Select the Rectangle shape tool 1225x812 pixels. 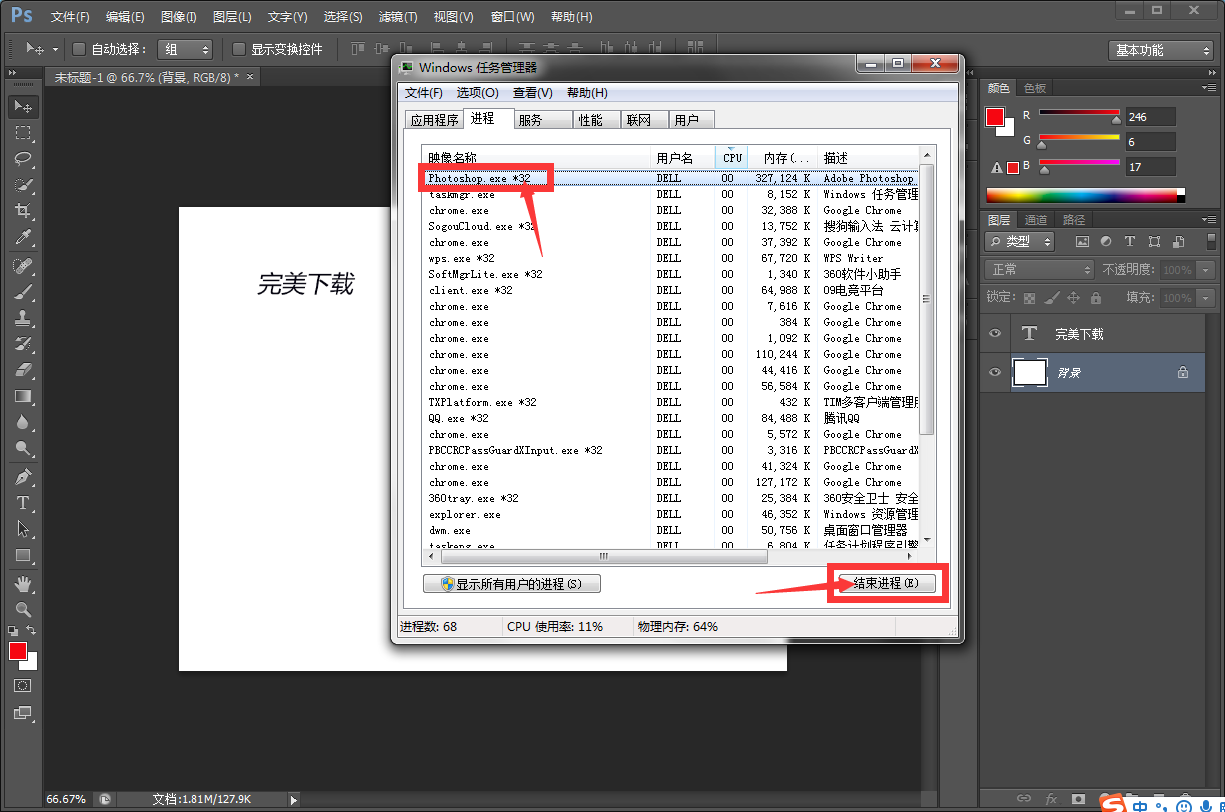23,555
